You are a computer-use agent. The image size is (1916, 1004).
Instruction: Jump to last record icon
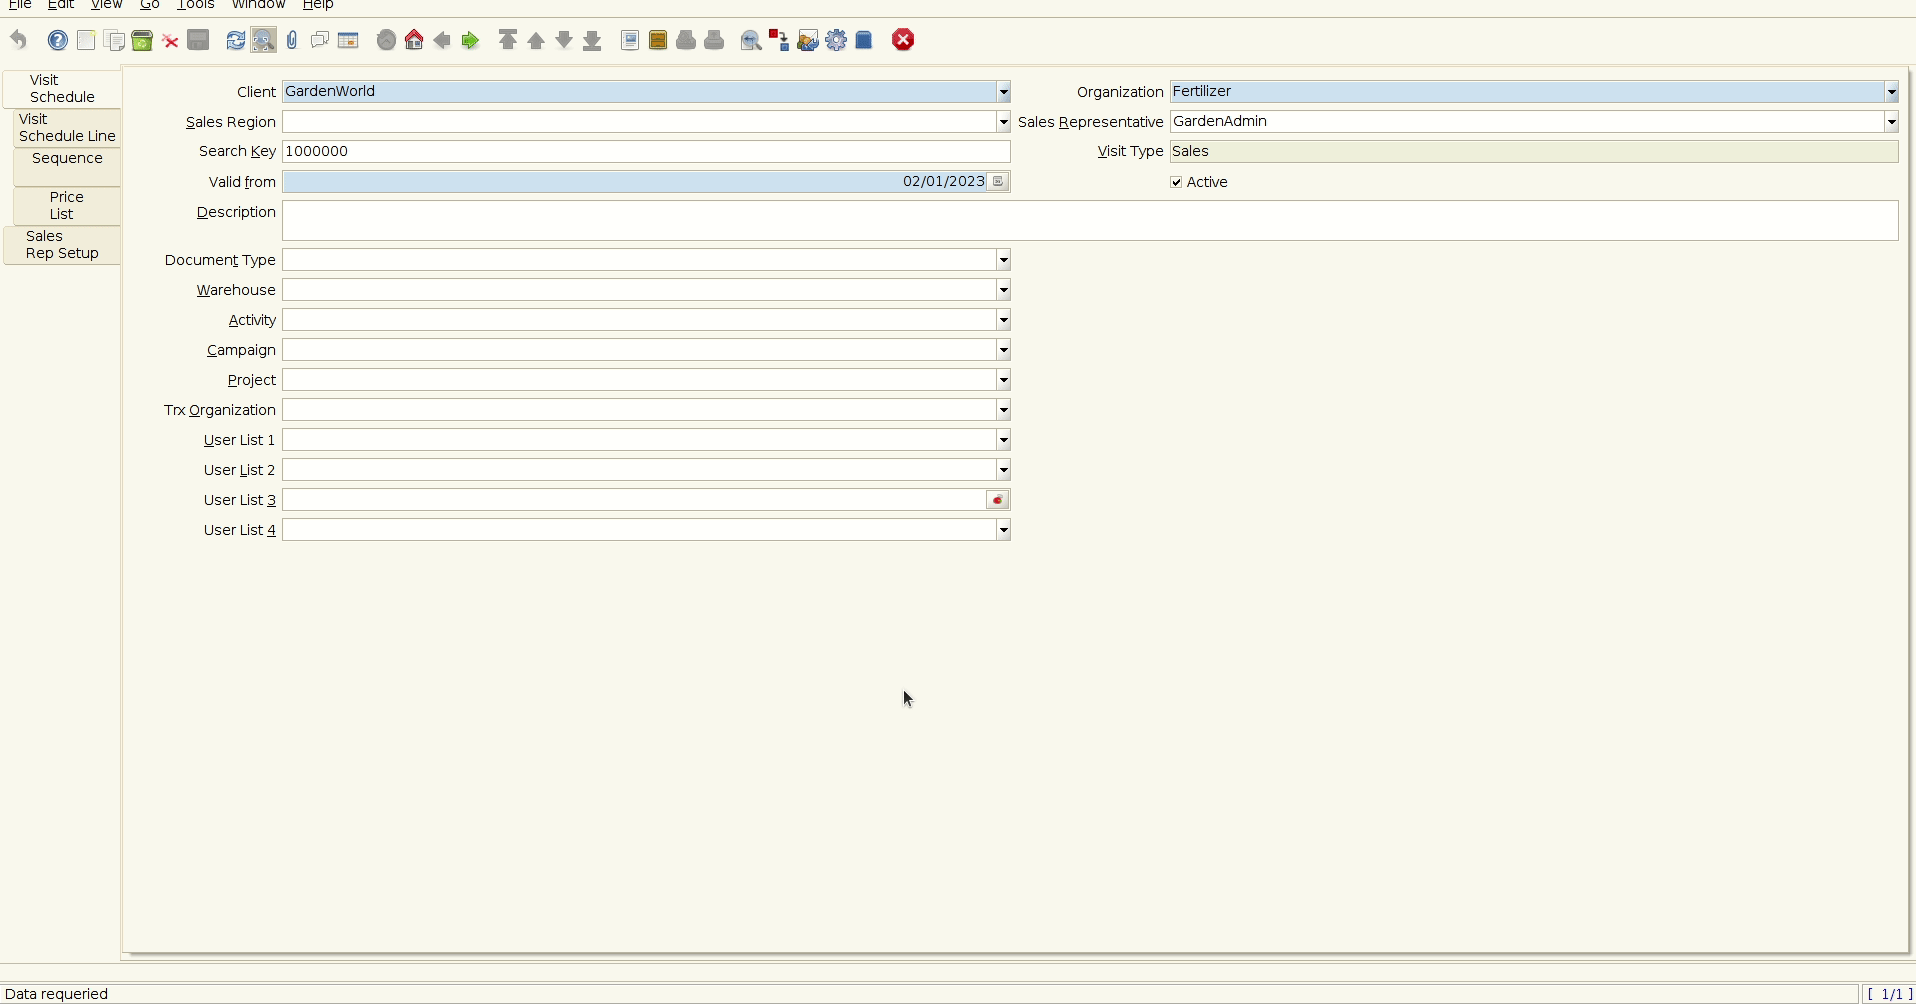[x=592, y=40]
